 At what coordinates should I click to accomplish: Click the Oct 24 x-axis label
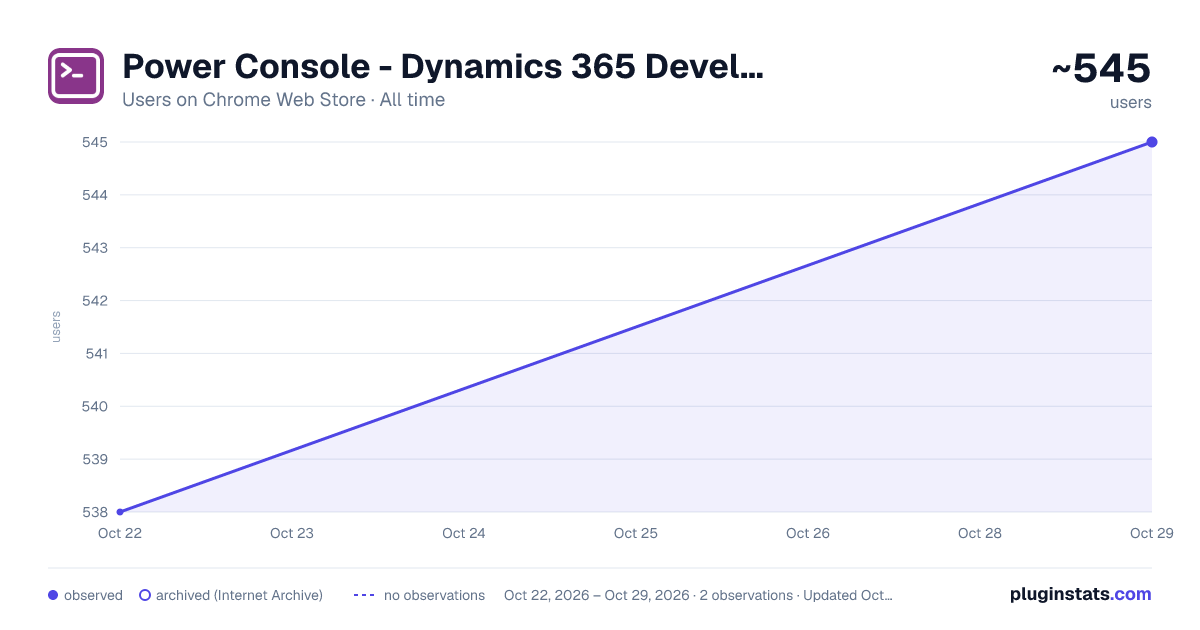click(464, 533)
